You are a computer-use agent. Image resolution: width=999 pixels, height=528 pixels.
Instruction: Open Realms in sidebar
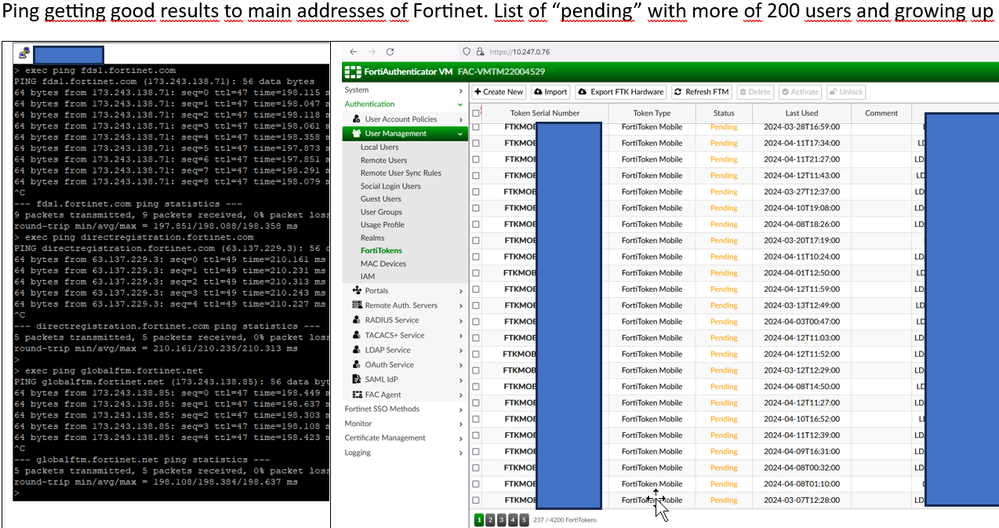point(372,238)
